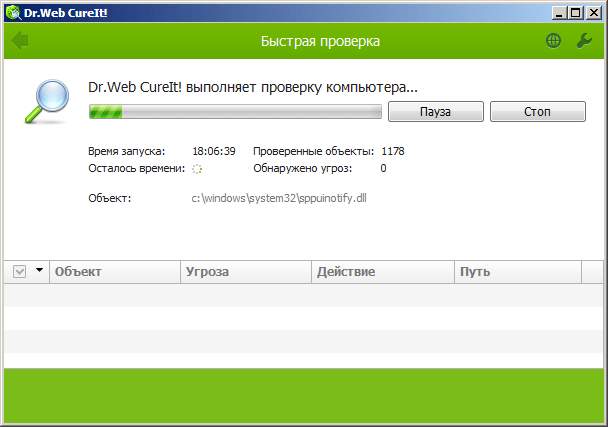This screenshot has width=608, height=427.
Task: Click the Путь column header
Action: 518,271
